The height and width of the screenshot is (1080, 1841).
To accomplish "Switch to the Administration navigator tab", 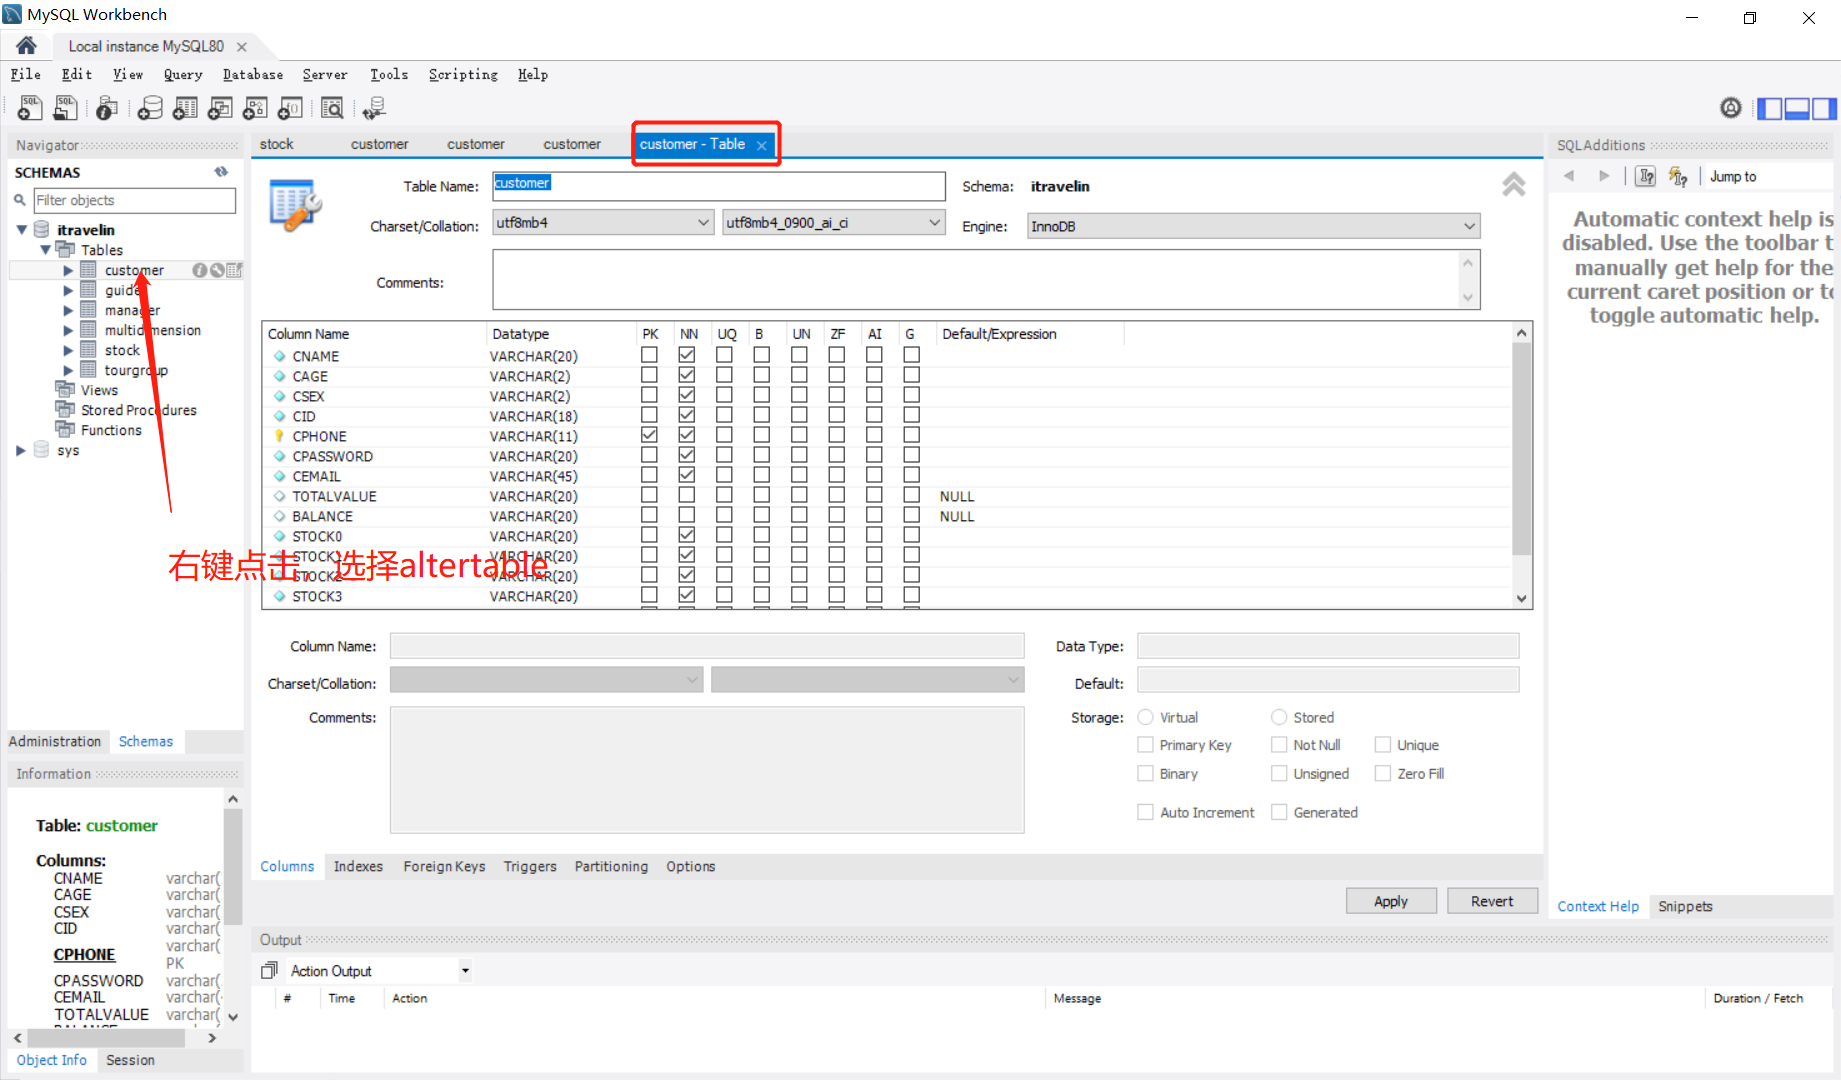I will pyautogui.click(x=55, y=741).
